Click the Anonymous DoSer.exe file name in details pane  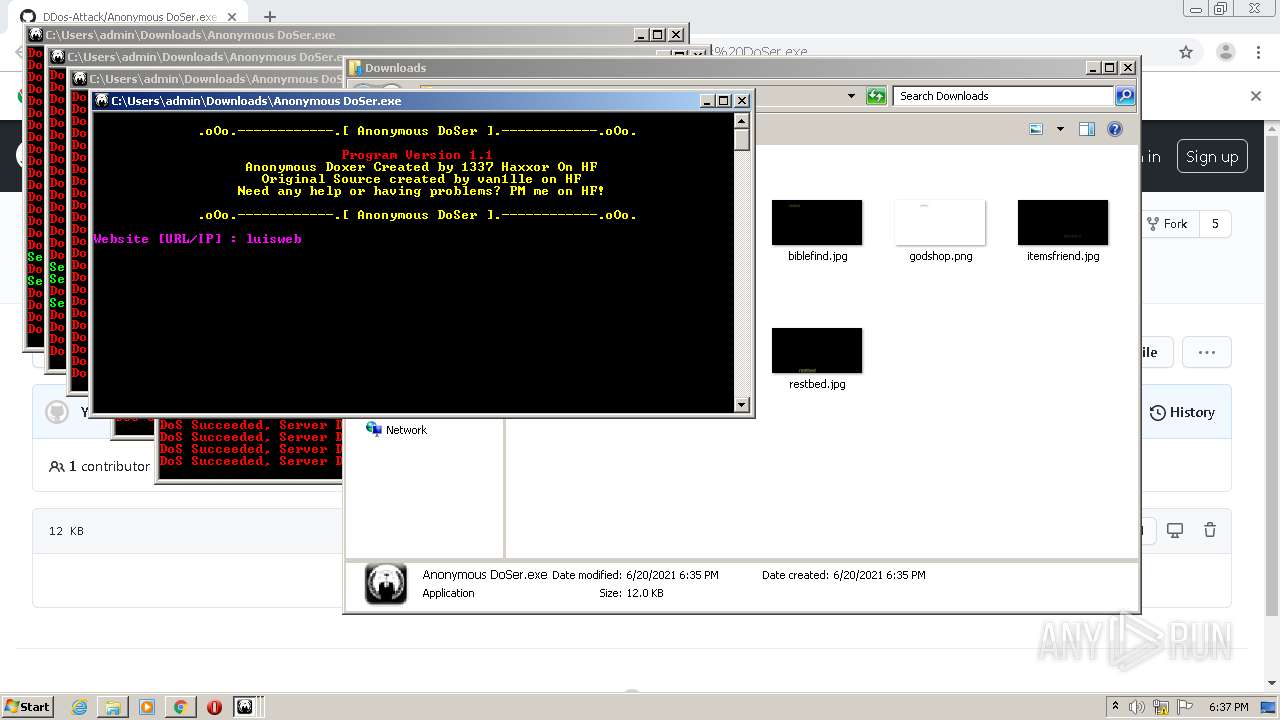485,575
